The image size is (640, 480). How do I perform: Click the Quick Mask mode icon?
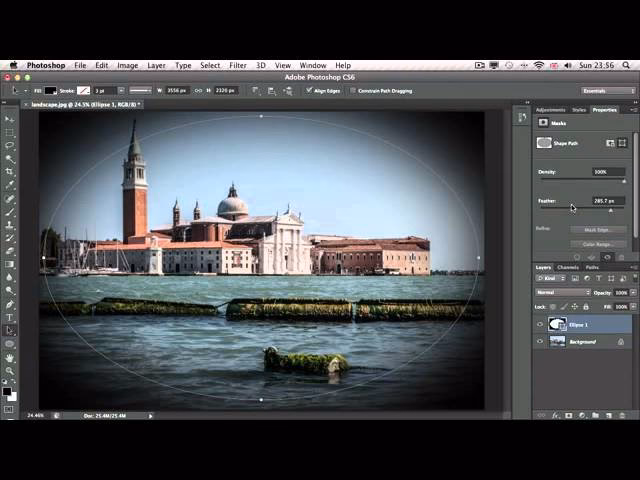click(x=9, y=409)
